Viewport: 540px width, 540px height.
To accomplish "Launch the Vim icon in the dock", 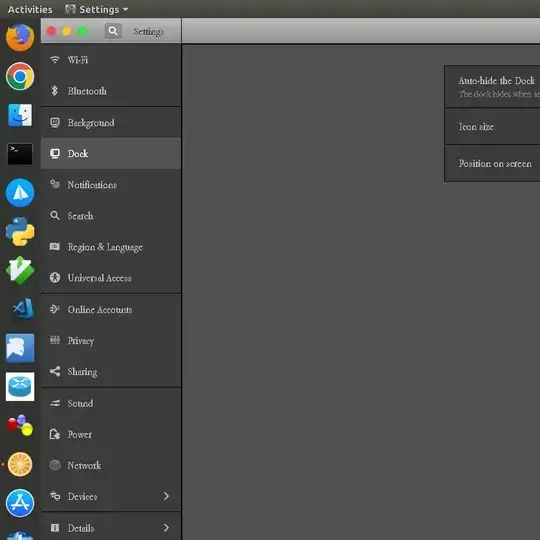I will point(20,270).
